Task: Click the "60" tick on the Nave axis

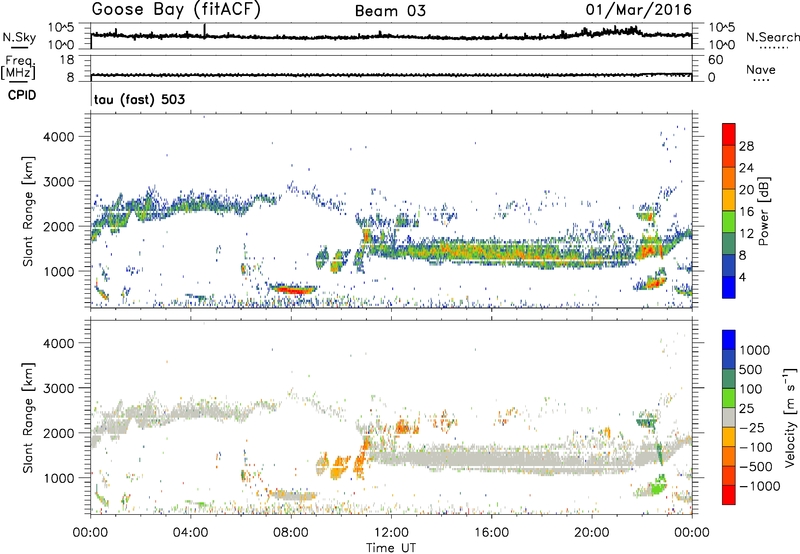Action: (x=715, y=60)
